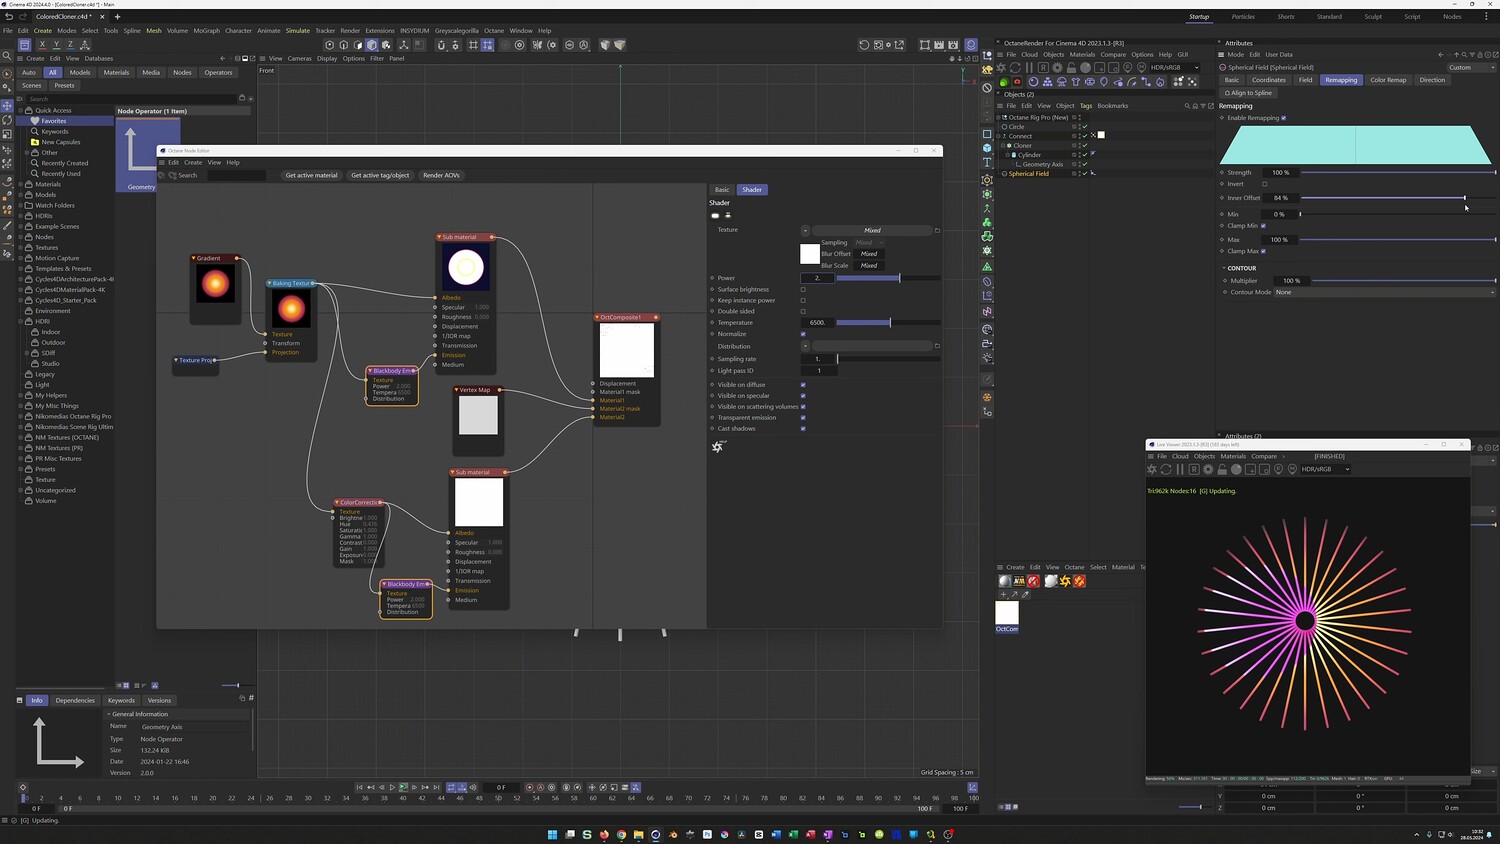Image resolution: width=1500 pixels, height=844 pixels.
Task: Click the Cube primitive icon in right palette
Action: [x=987, y=148]
